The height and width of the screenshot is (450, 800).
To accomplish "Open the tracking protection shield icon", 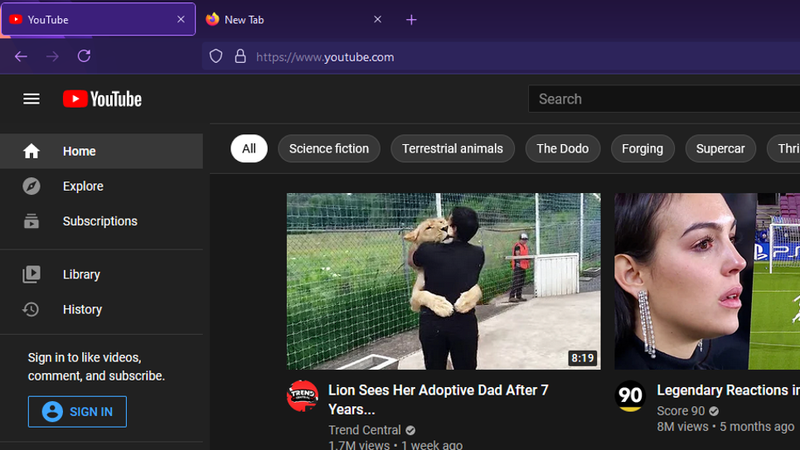I will 216,57.
